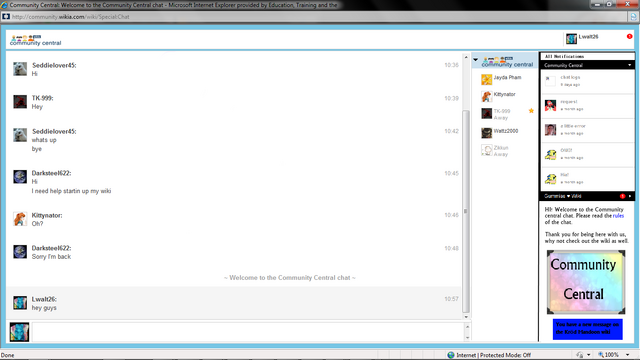Viewport: 640px width, 360px height.
Task: Click the input box scroll down arrow
Action: (467, 338)
